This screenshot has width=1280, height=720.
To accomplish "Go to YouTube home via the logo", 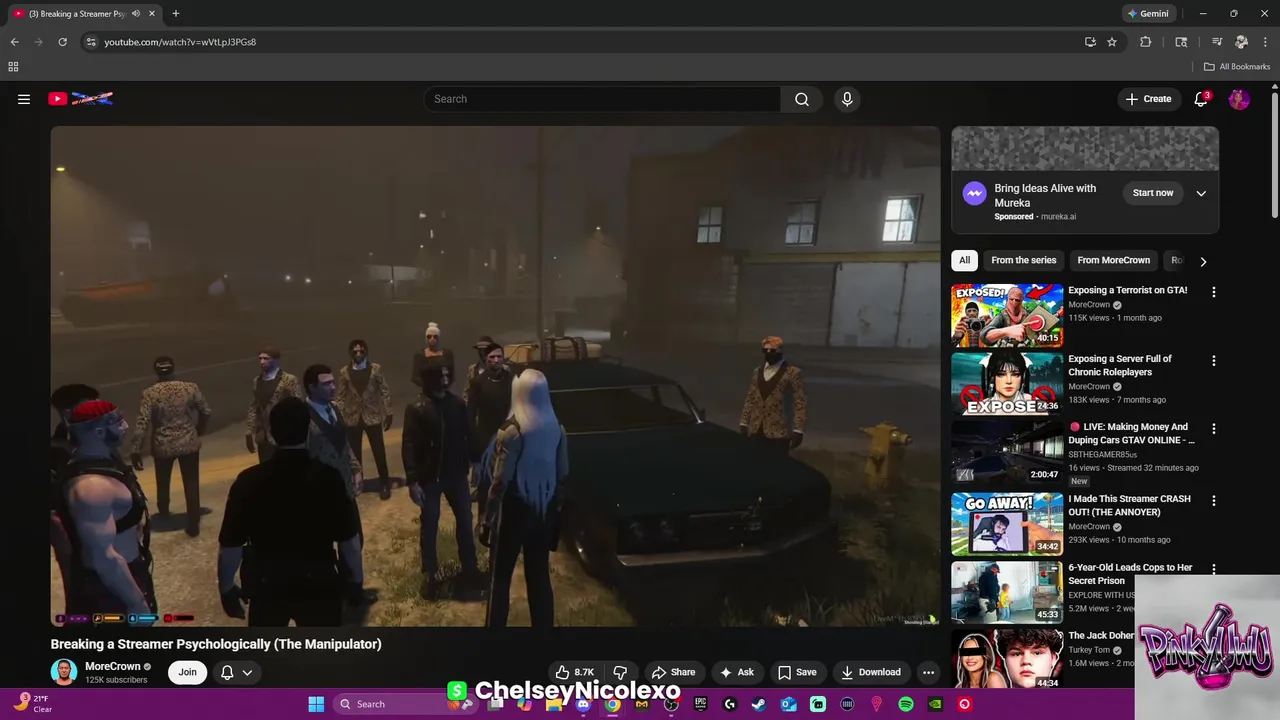I will 80,98.
